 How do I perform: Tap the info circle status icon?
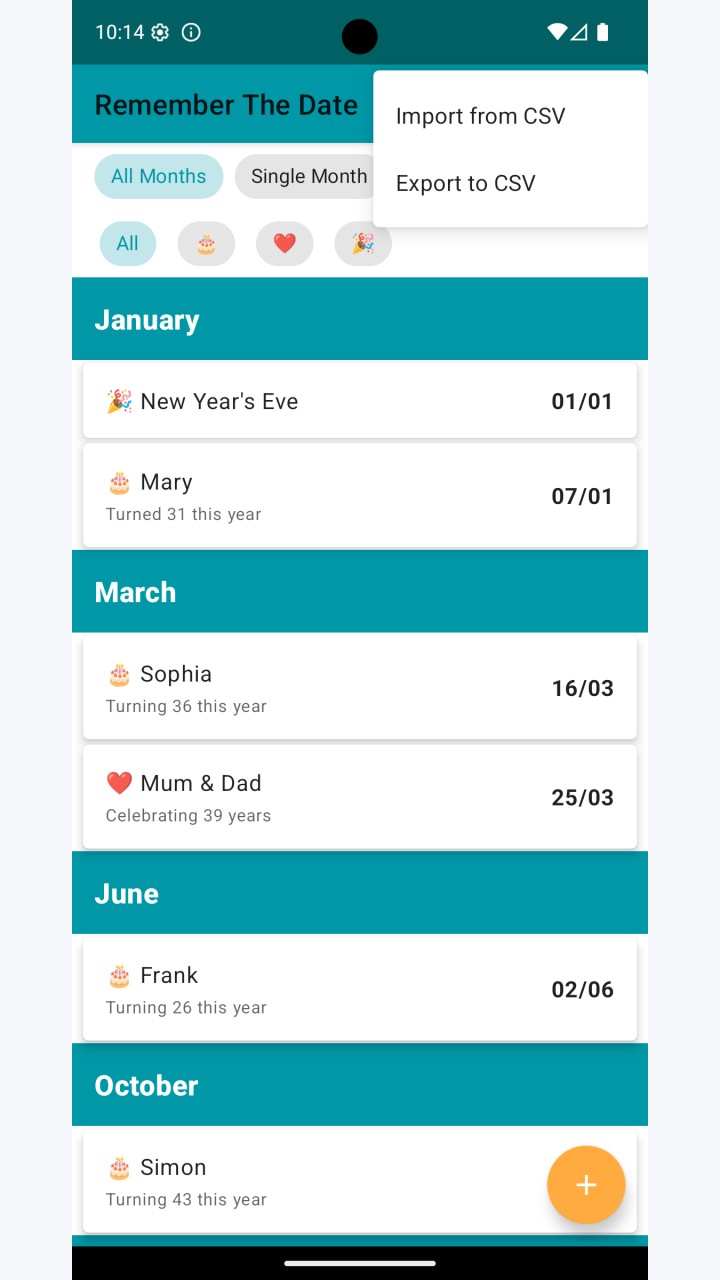click(191, 32)
